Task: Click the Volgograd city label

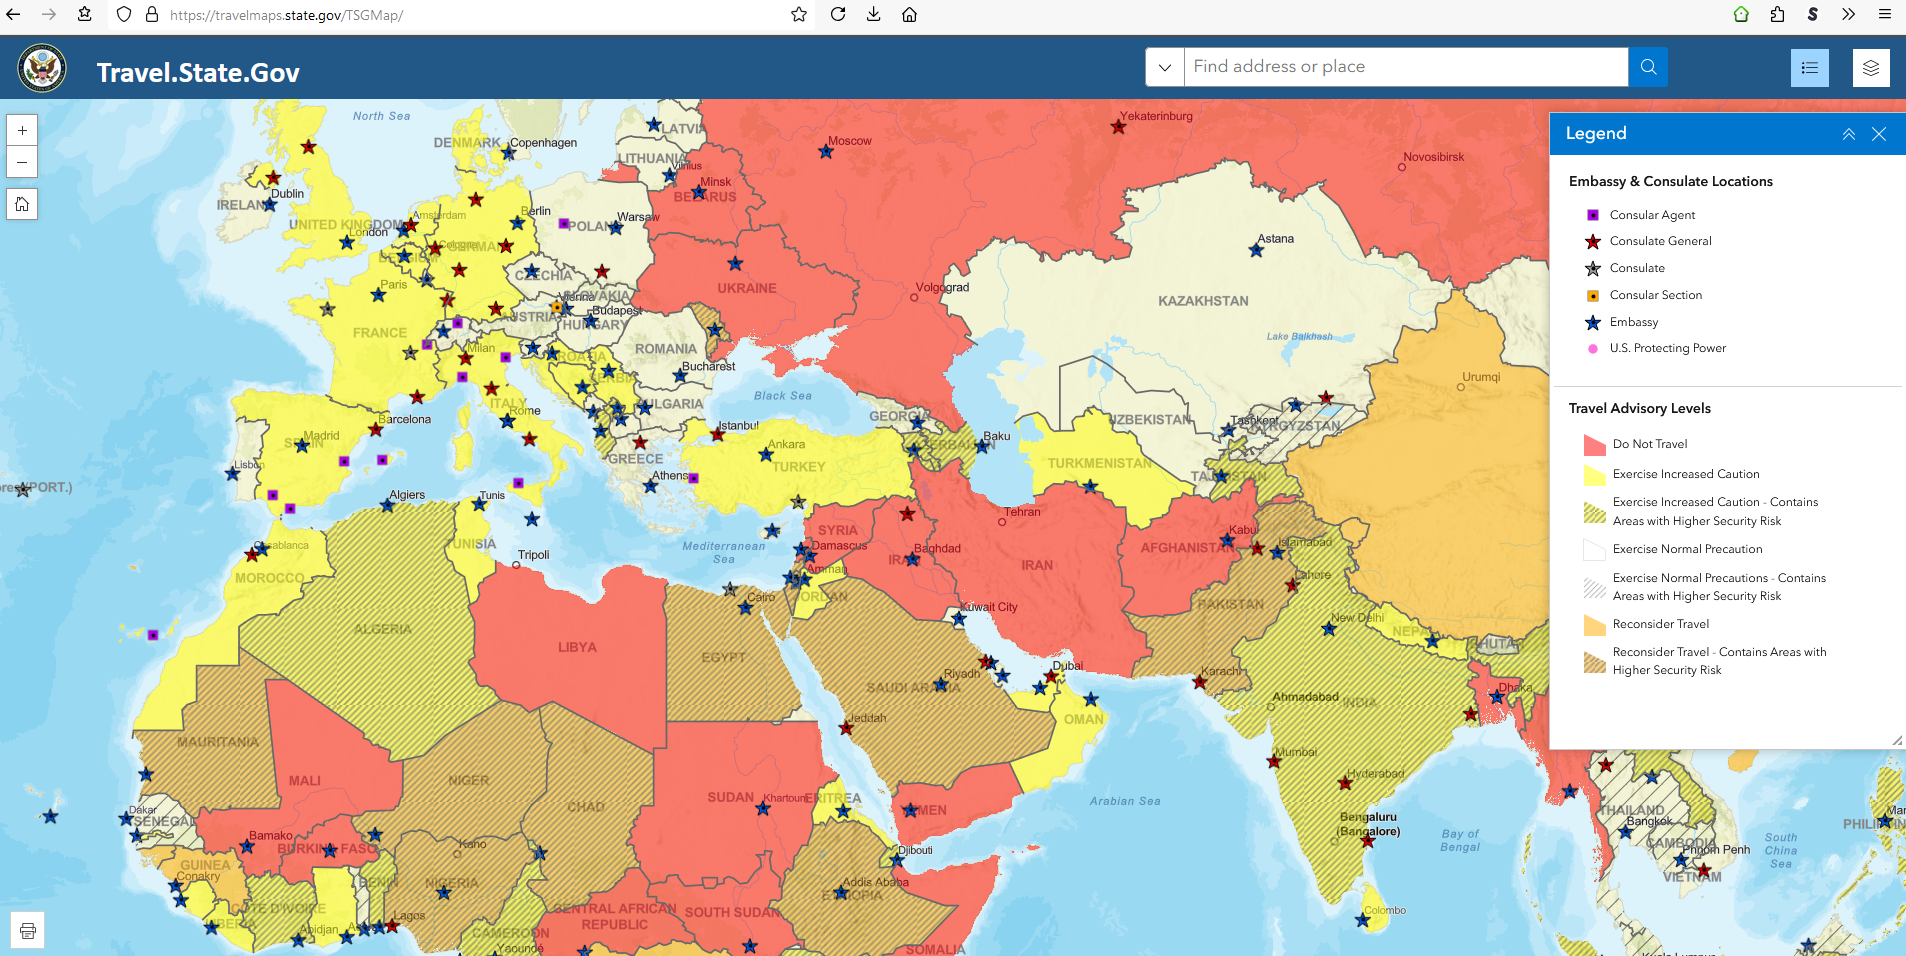Action: [943, 287]
